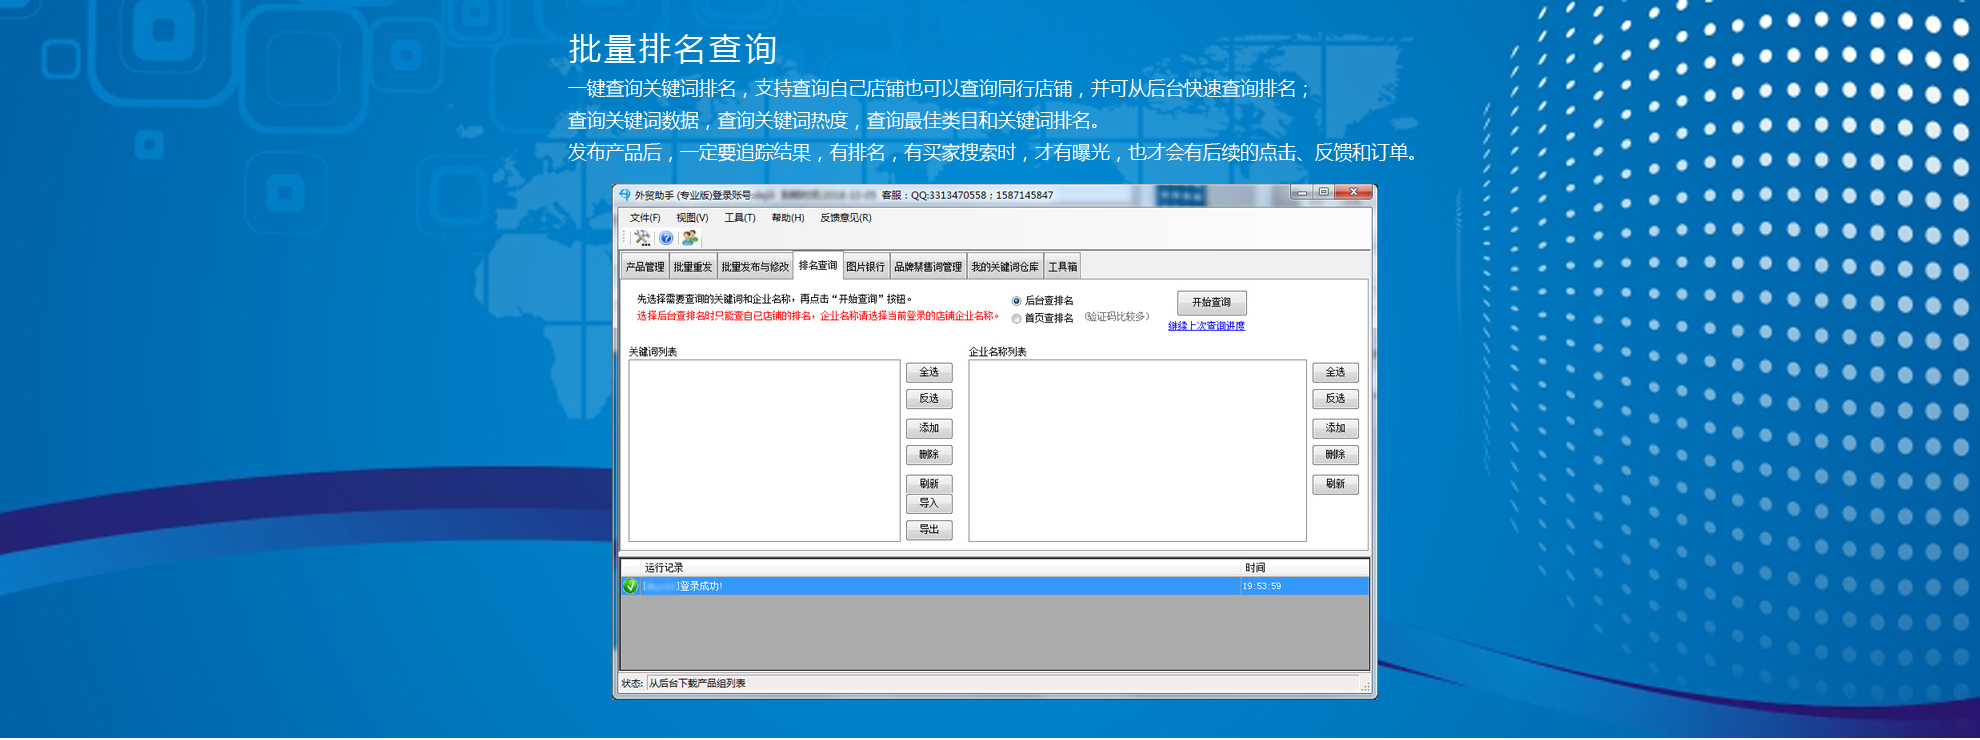This screenshot has height=740, width=1980.
Task: Click the 继续上次查询进度 link
Action: 1207,326
